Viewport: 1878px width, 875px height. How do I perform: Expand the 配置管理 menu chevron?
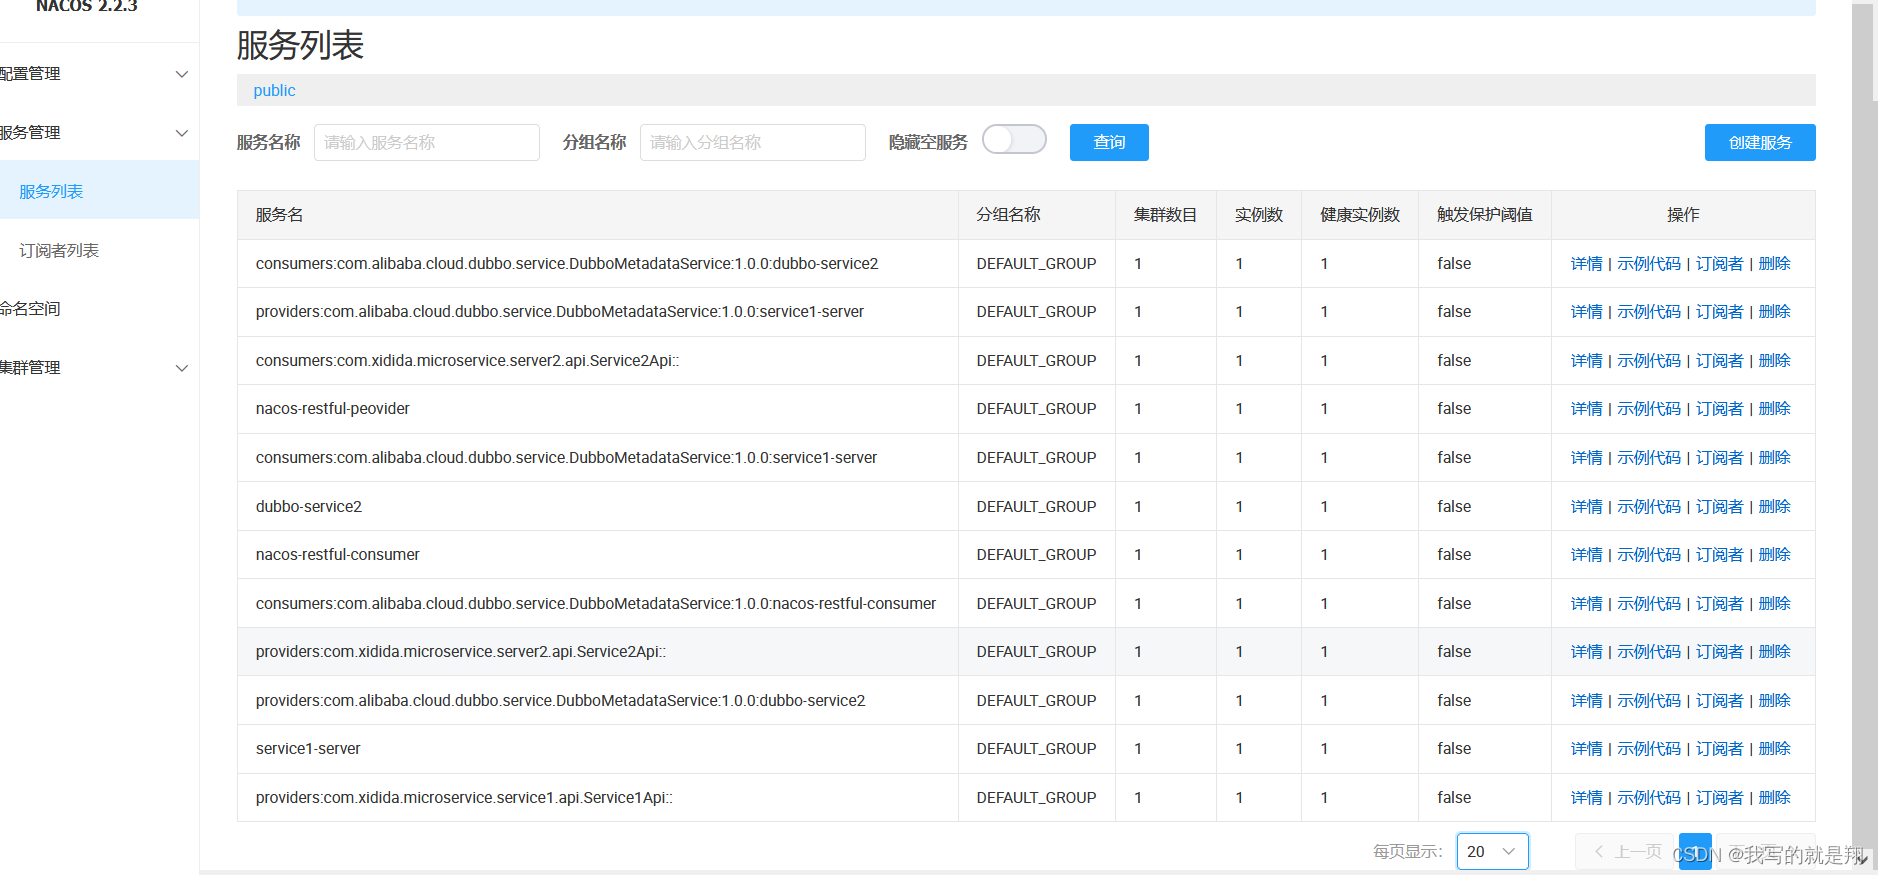point(182,74)
